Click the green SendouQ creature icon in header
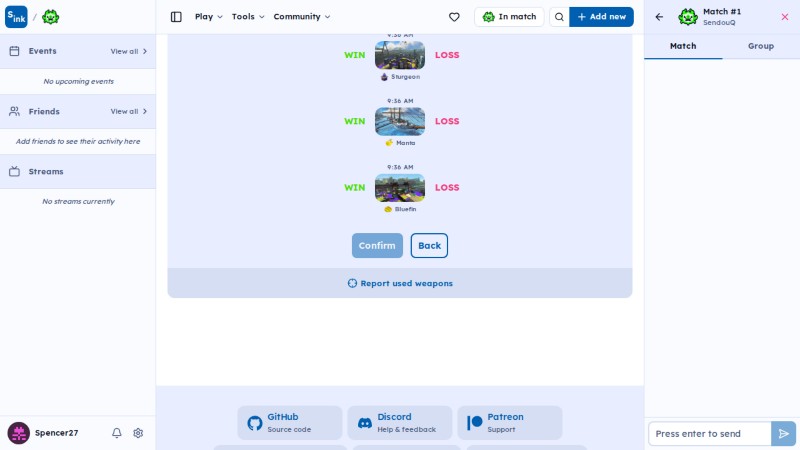 [51, 17]
